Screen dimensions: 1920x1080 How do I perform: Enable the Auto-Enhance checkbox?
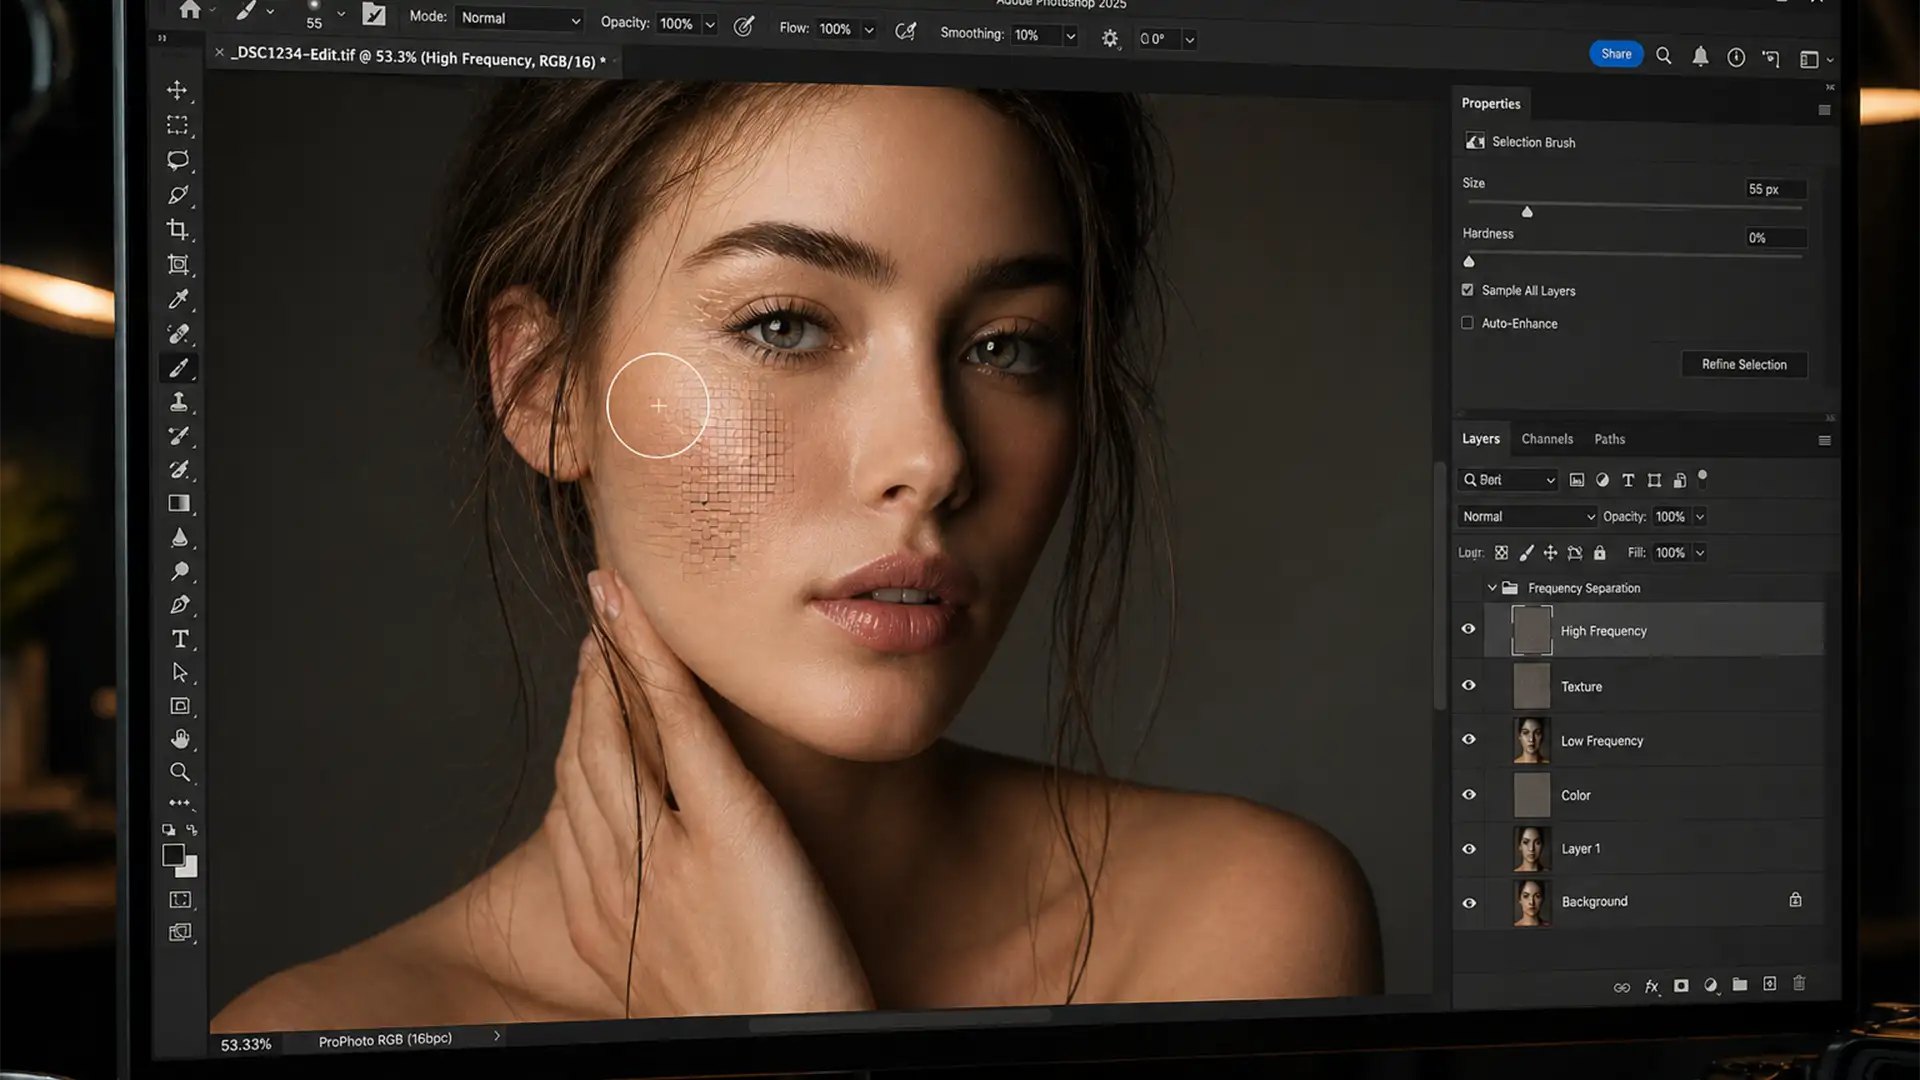(1467, 322)
